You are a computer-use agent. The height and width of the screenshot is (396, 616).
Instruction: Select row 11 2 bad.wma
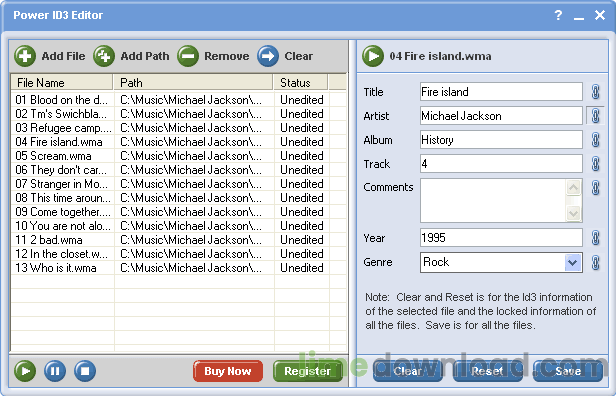click(179, 240)
